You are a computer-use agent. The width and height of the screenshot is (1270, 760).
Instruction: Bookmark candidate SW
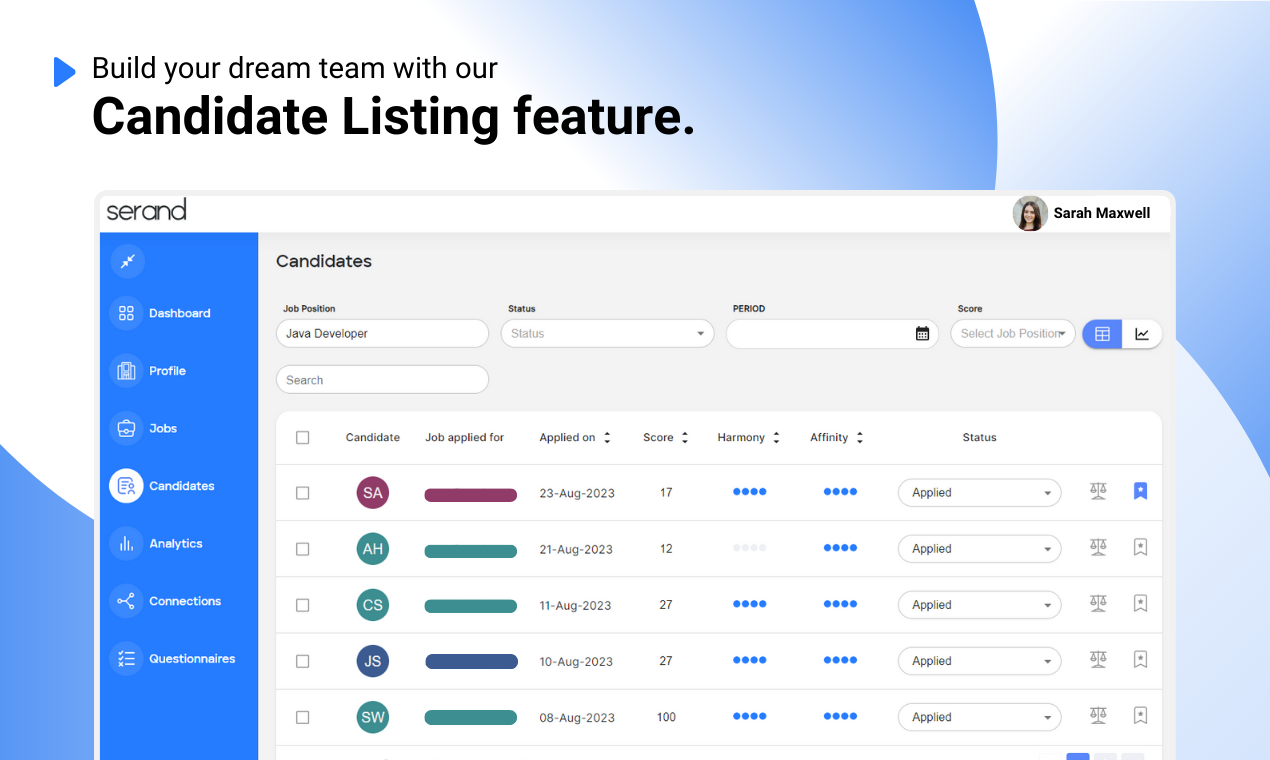point(1140,715)
